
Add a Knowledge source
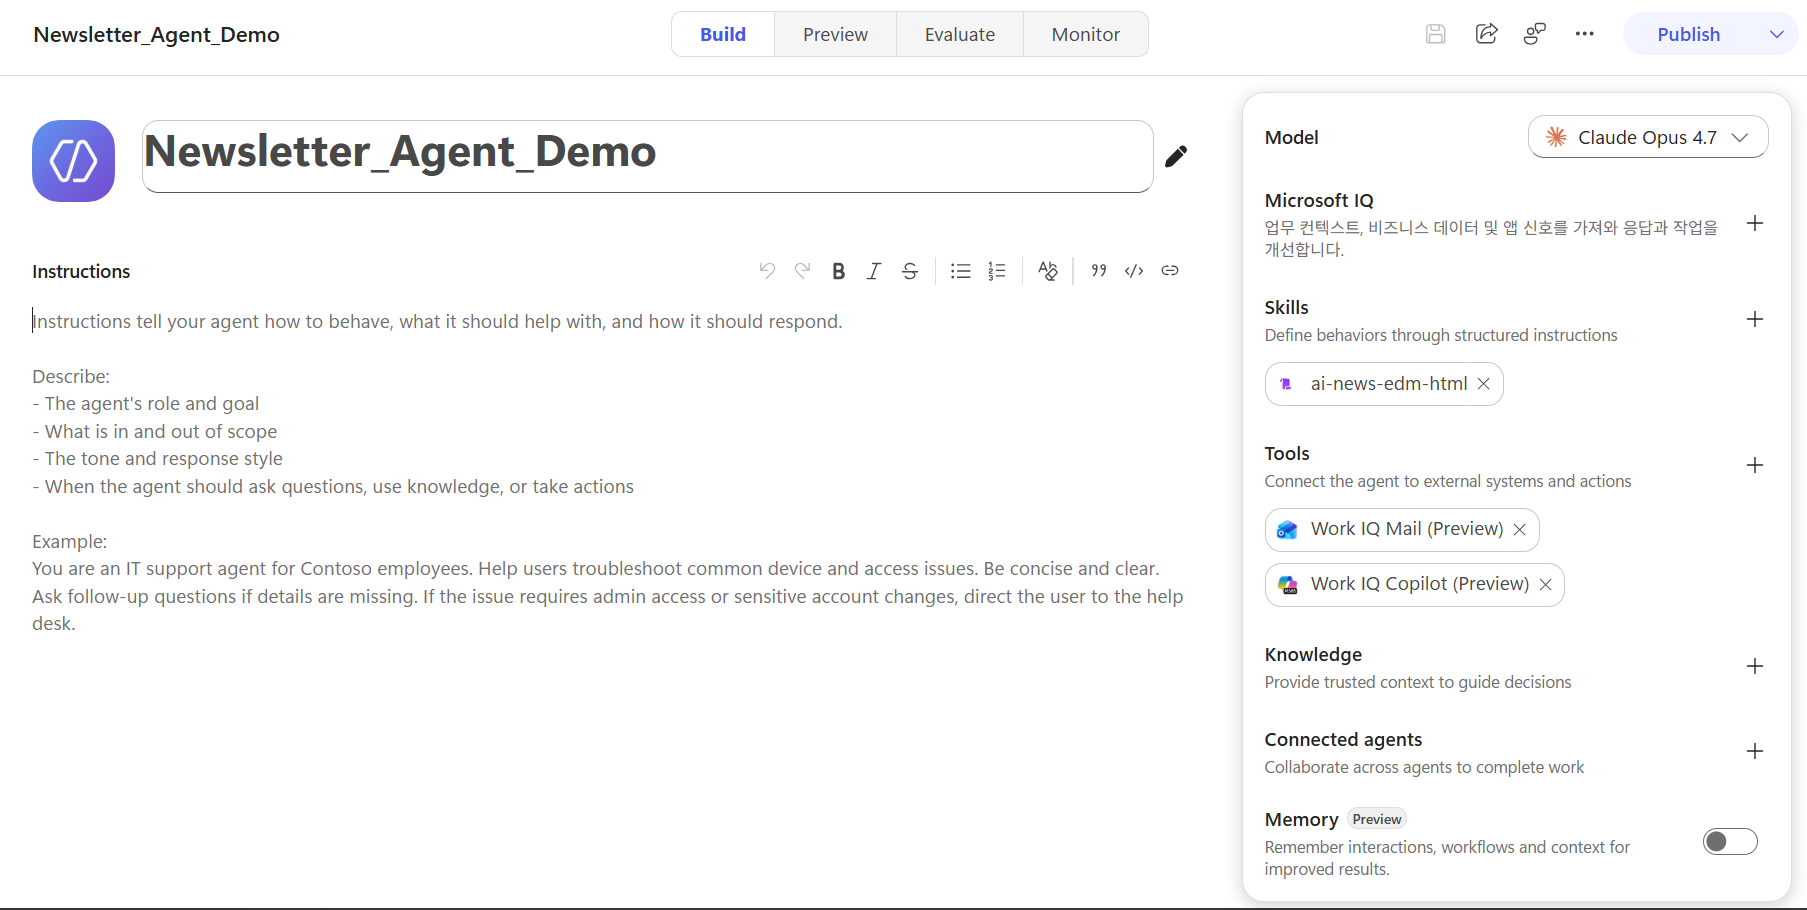(x=1755, y=666)
